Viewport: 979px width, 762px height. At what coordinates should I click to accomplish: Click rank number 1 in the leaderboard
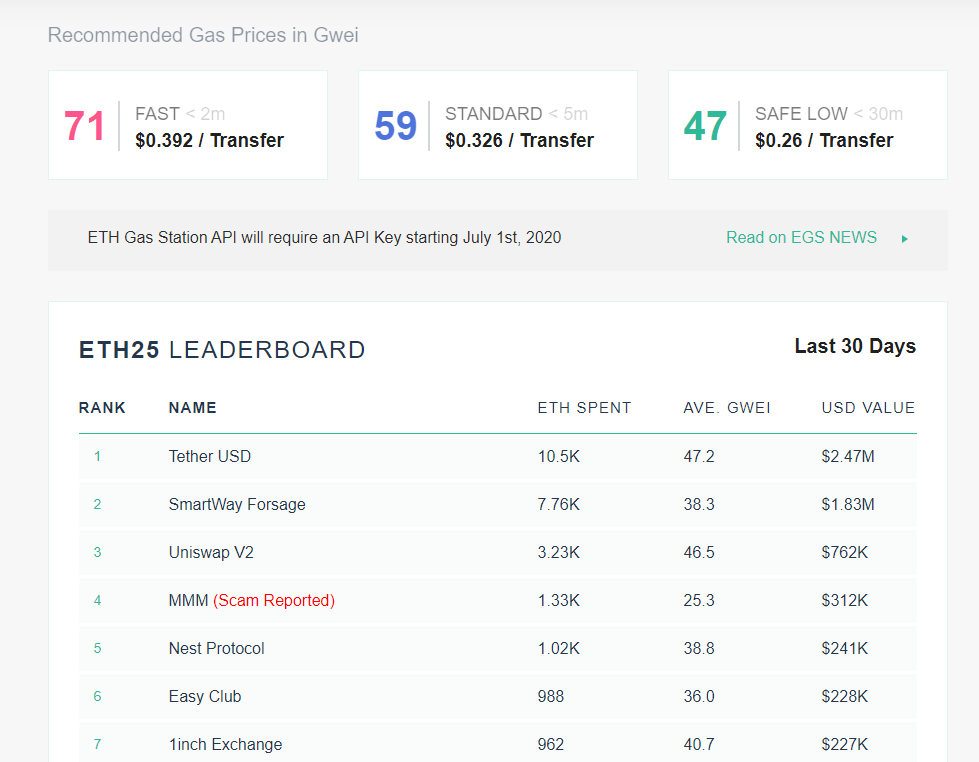(x=97, y=457)
